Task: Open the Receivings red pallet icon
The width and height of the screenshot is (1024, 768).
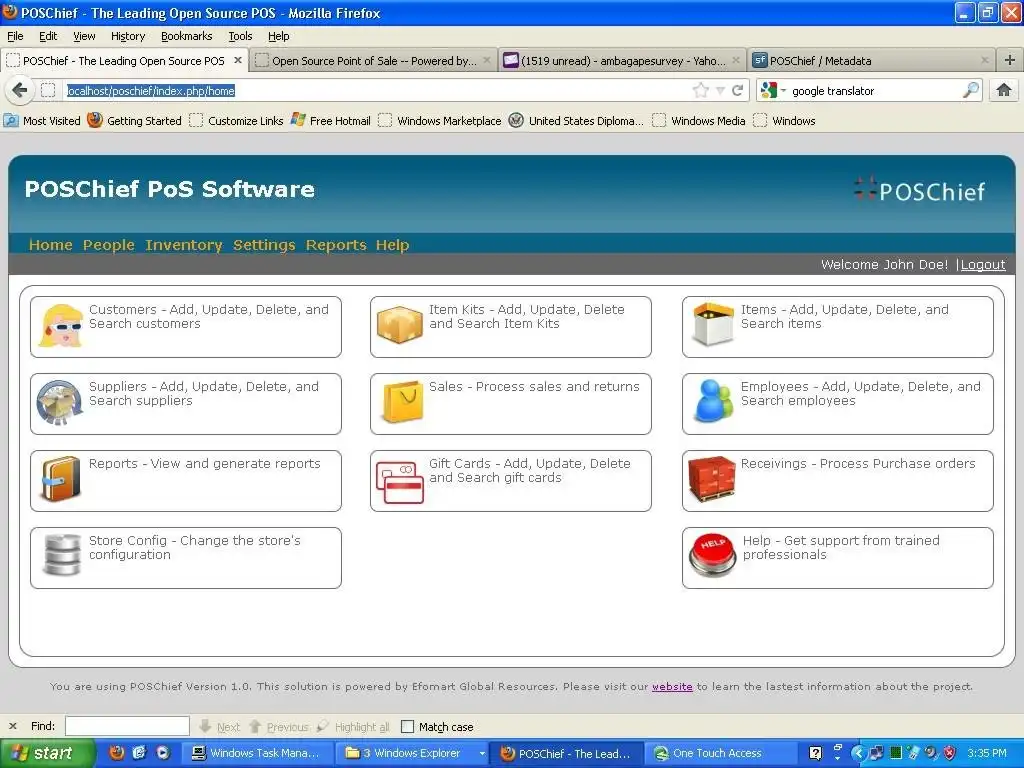Action: 712,479
